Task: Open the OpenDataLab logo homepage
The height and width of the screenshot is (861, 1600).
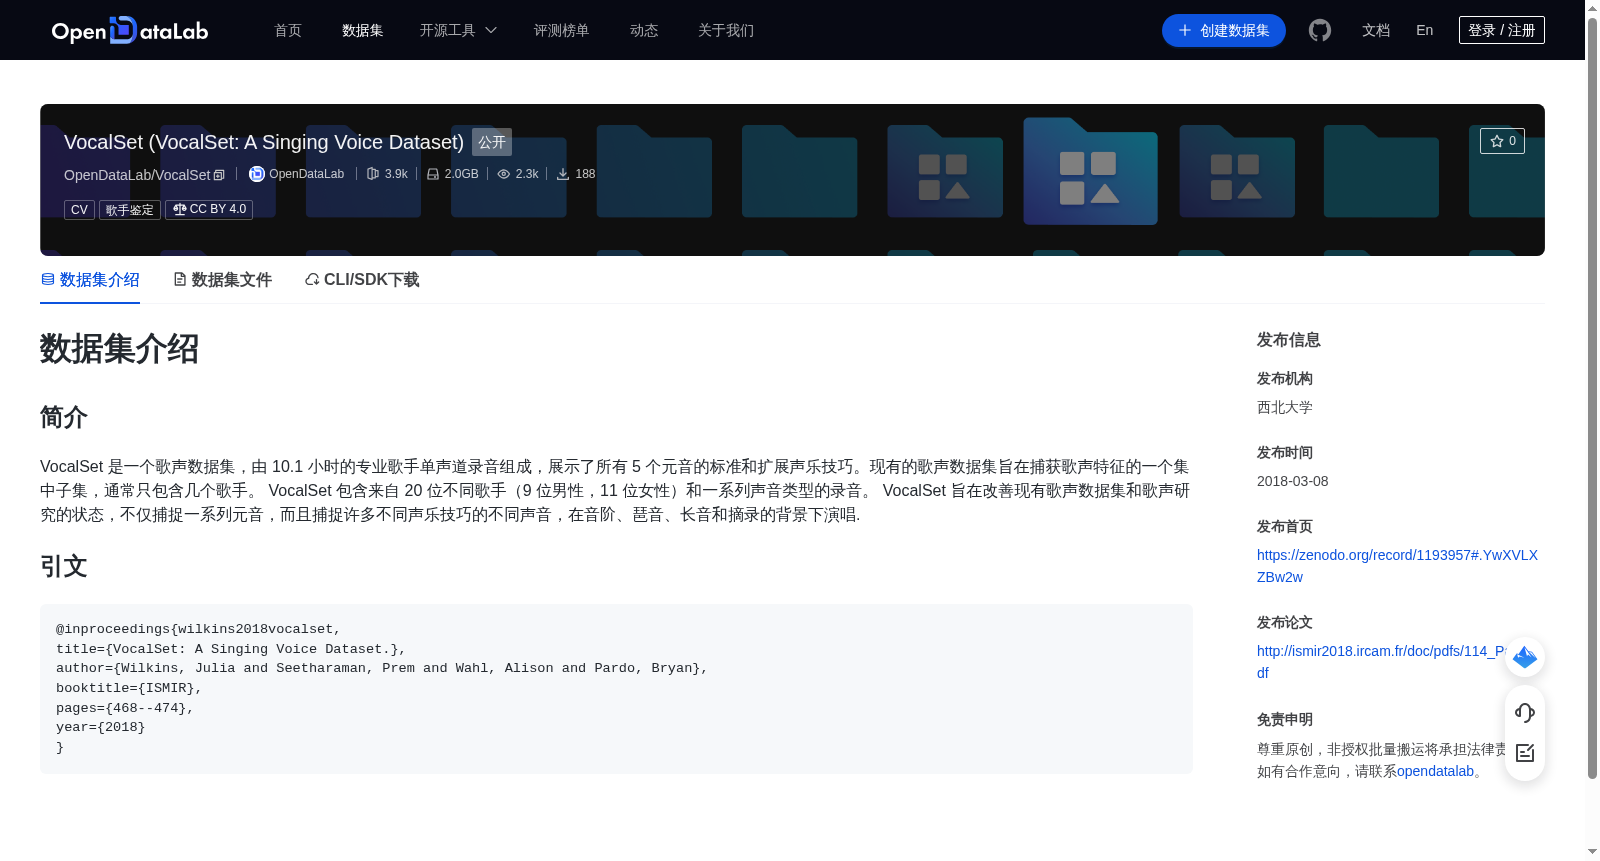Action: pyautogui.click(x=130, y=30)
